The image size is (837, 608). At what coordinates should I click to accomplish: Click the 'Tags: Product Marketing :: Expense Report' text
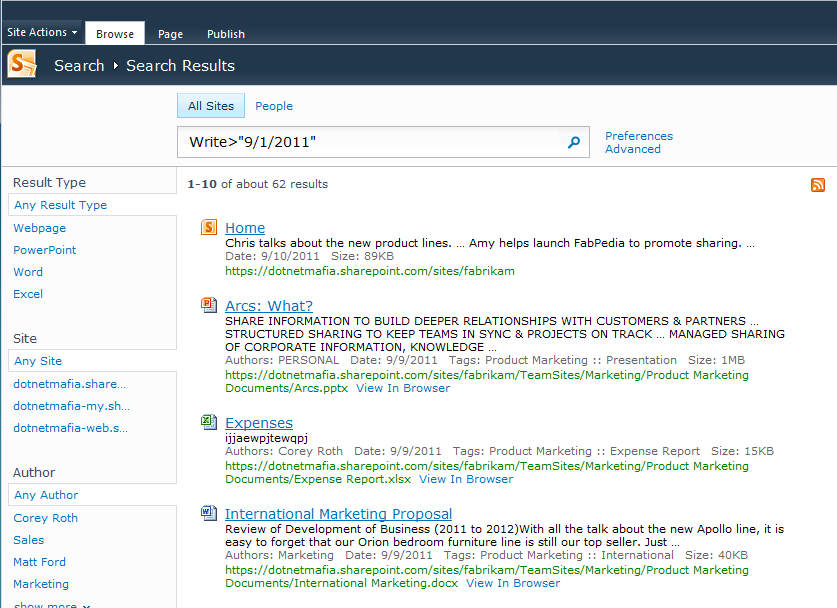pos(576,451)
